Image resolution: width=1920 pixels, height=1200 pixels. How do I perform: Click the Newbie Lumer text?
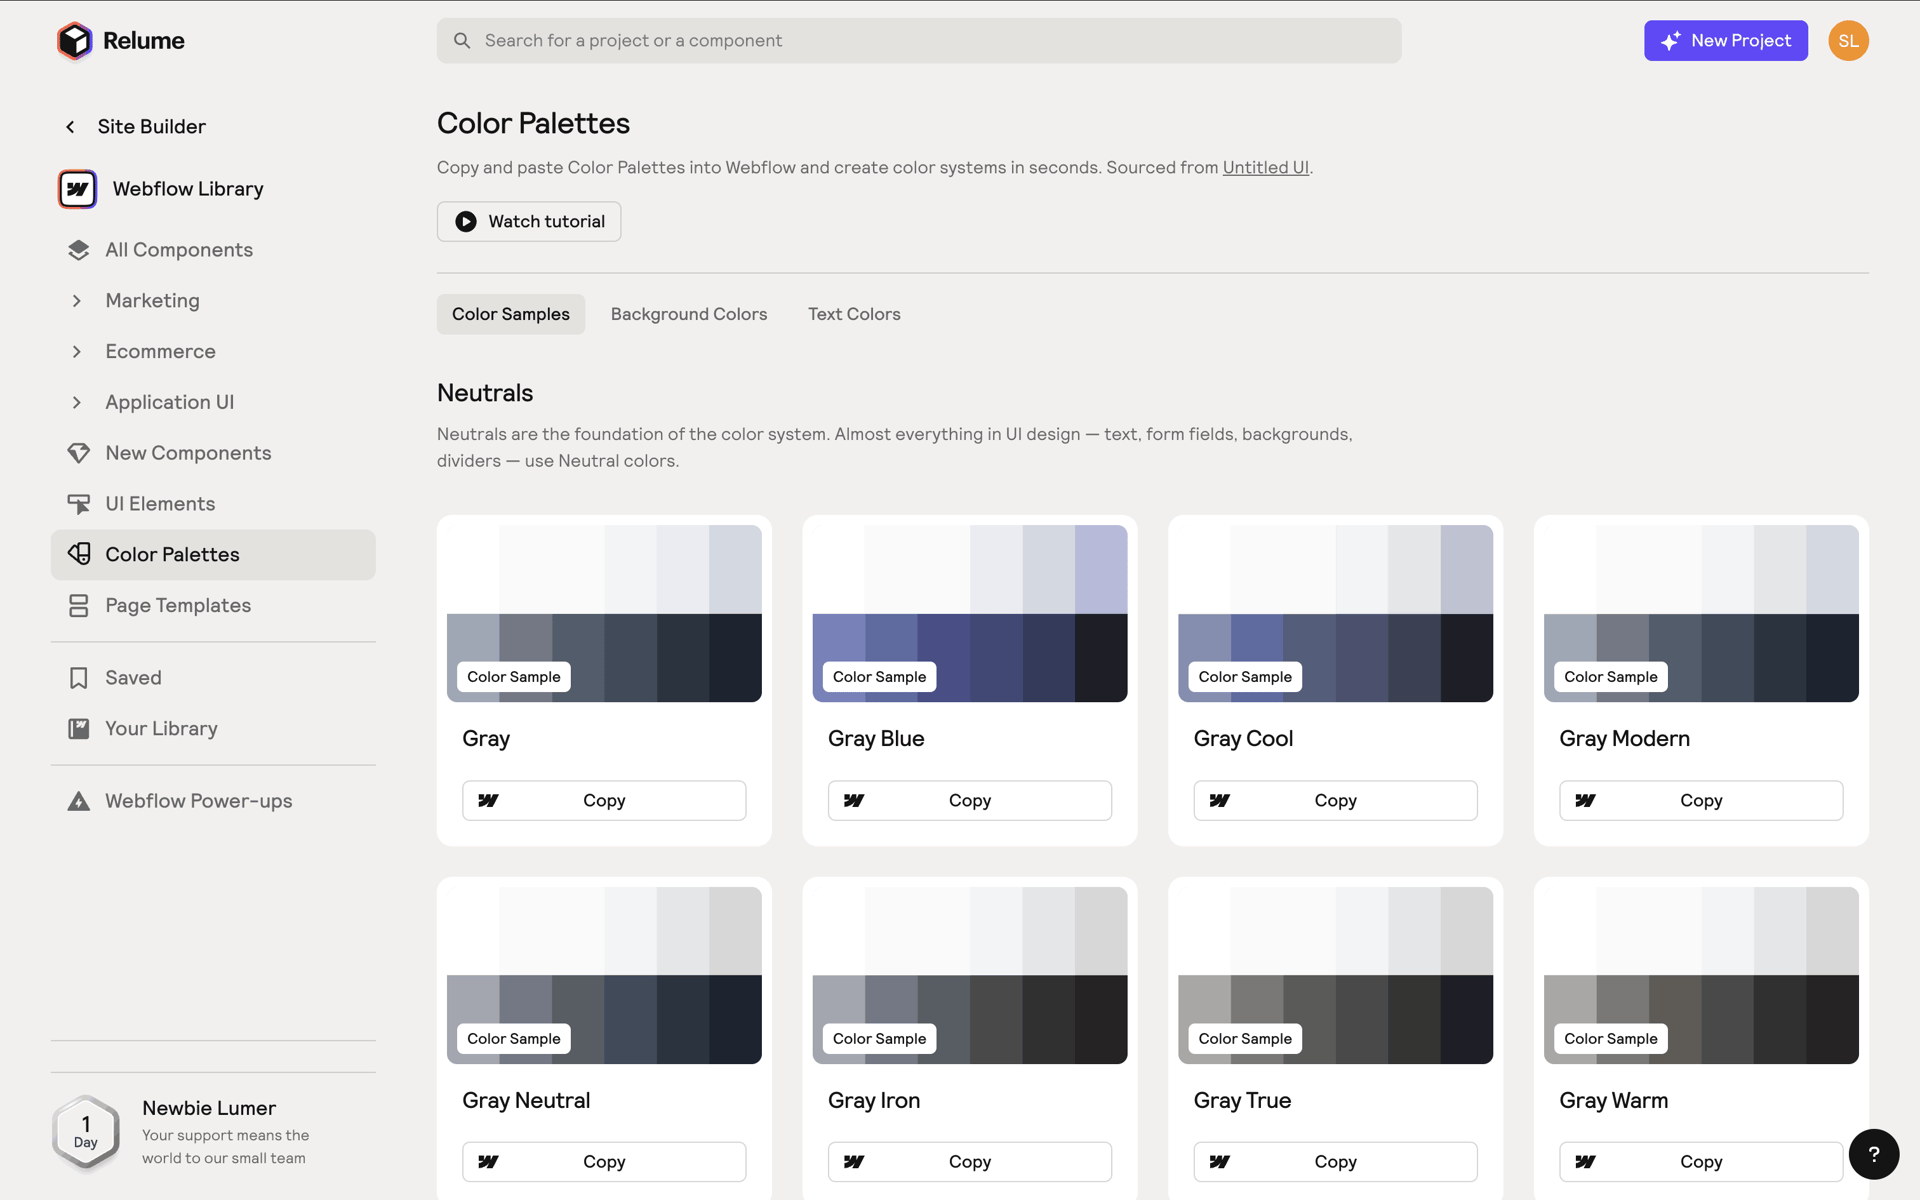209,1108
